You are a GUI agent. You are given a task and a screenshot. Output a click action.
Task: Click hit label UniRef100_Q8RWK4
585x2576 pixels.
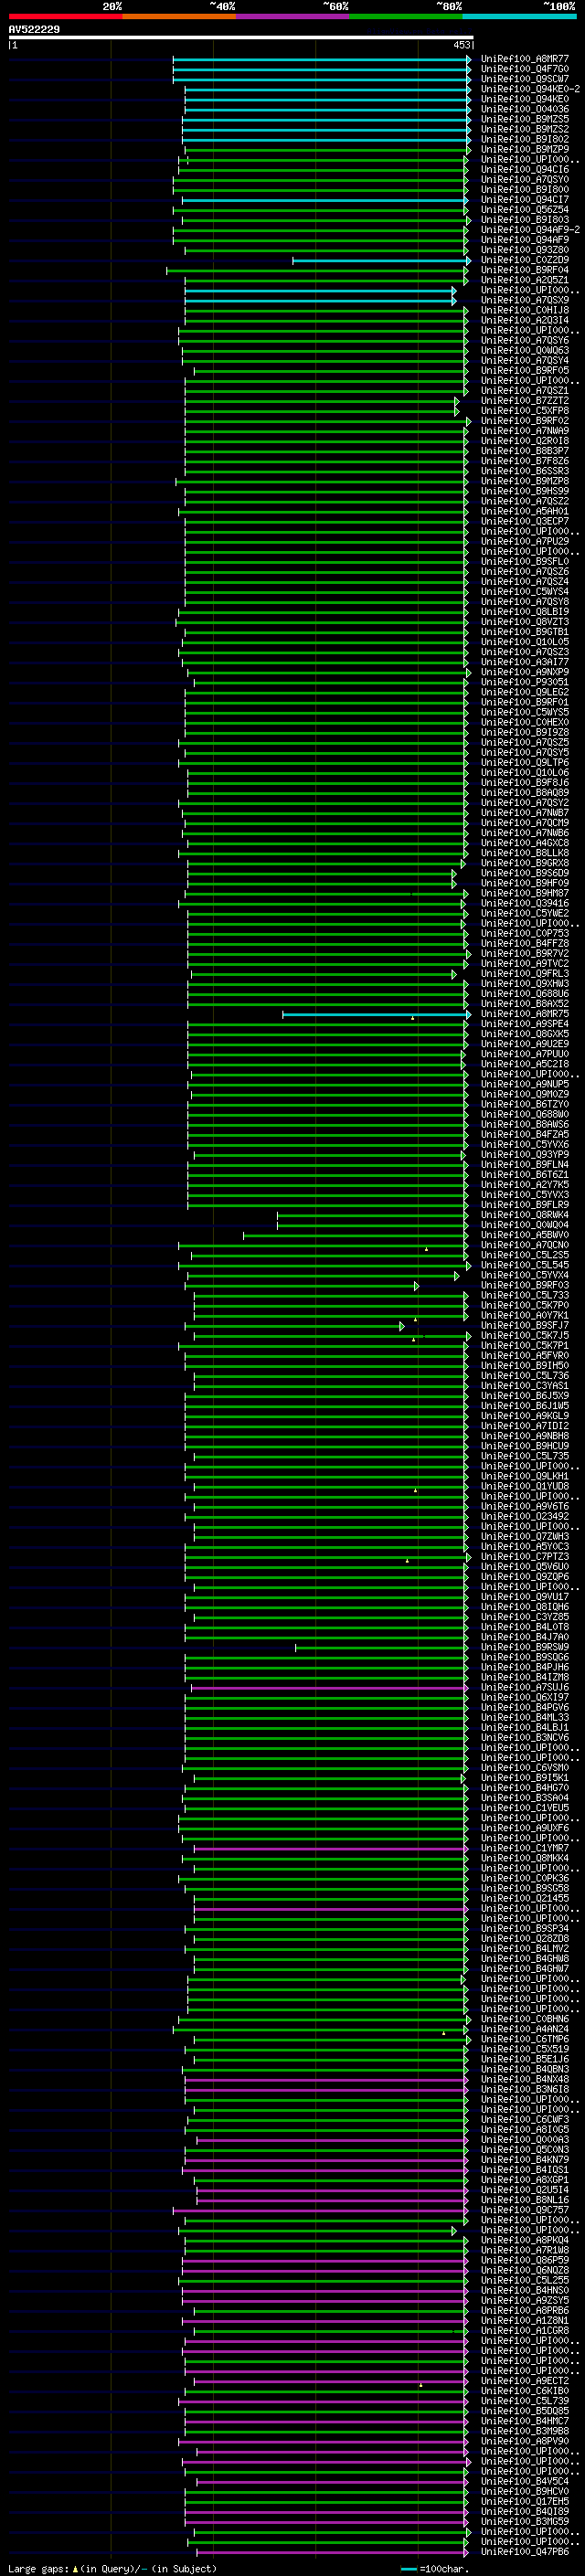click(x=525, y=1215)
